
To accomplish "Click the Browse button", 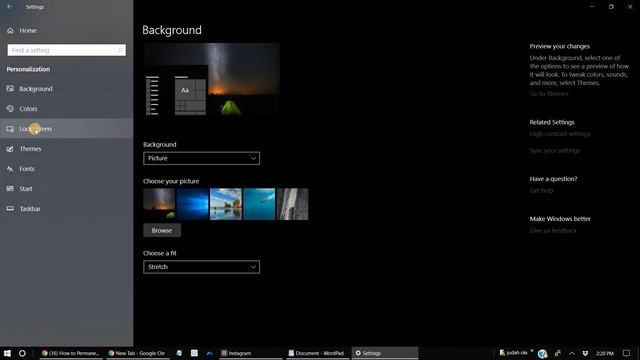I will point(162,231).
